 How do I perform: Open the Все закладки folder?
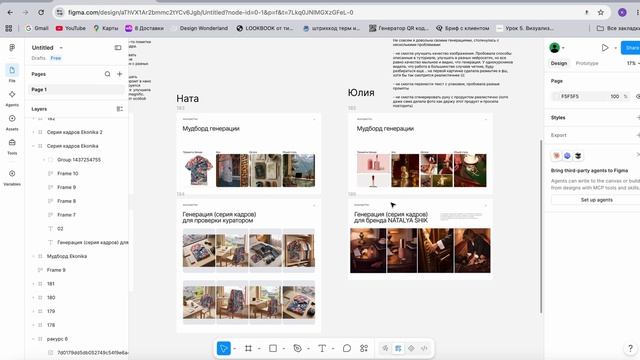618,28
